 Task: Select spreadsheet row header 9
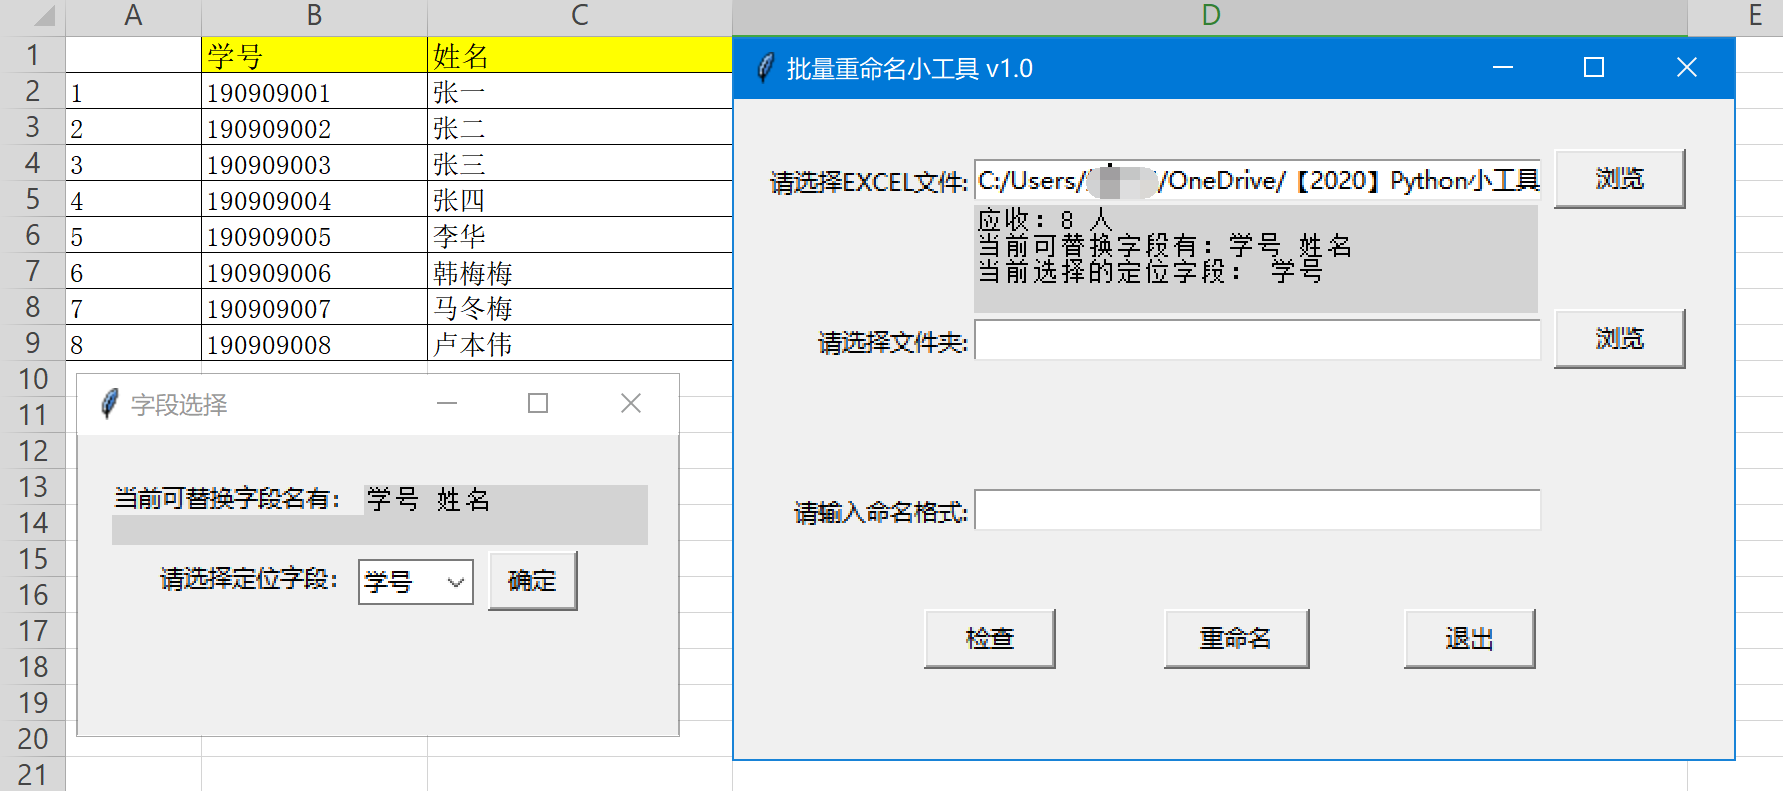(32, 343)
